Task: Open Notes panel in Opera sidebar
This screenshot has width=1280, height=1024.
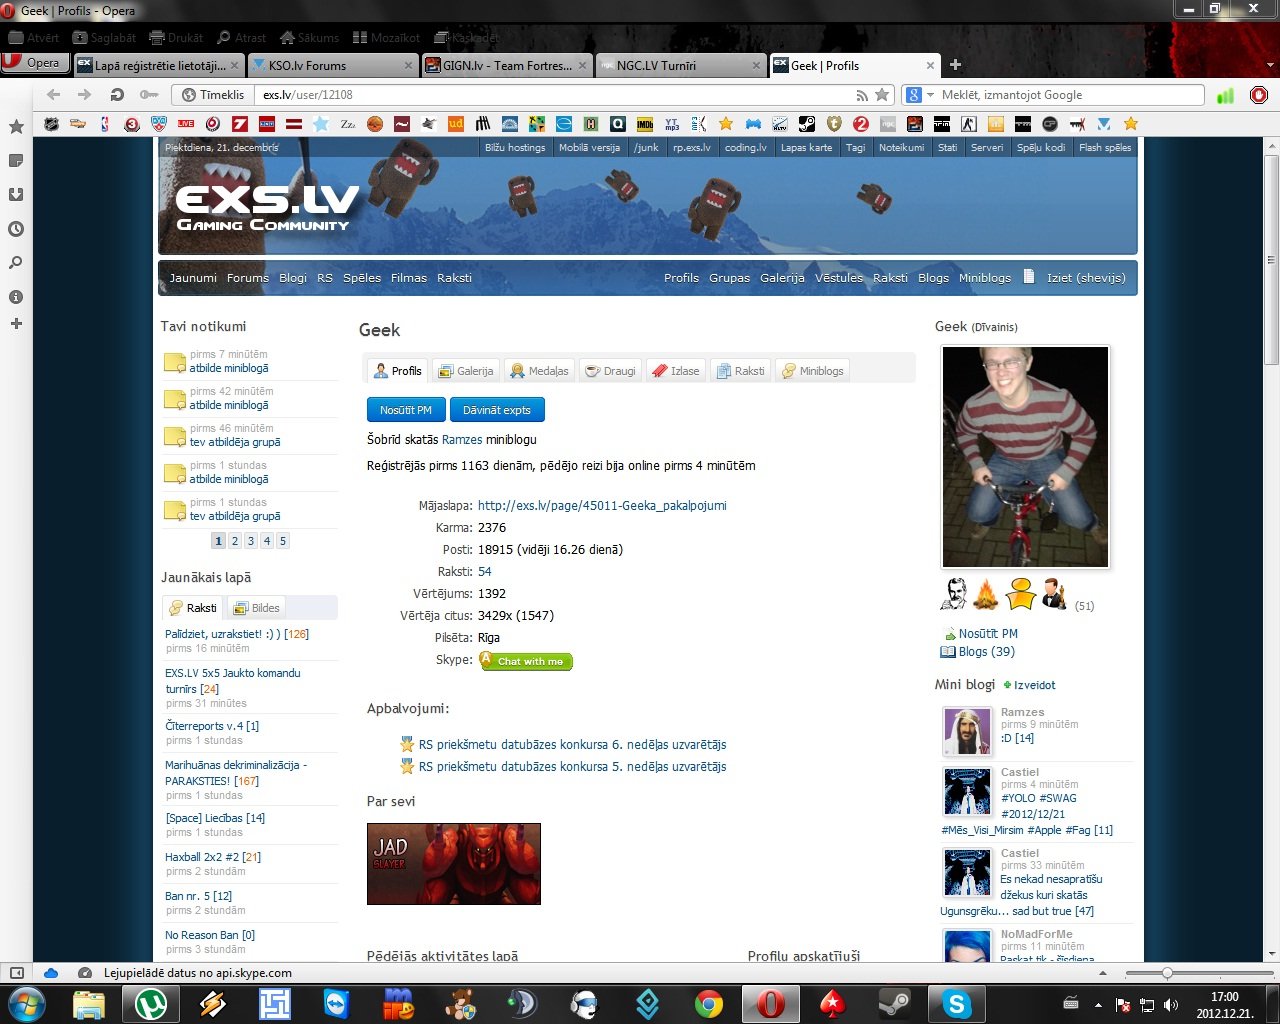Action: click(16, 161)
